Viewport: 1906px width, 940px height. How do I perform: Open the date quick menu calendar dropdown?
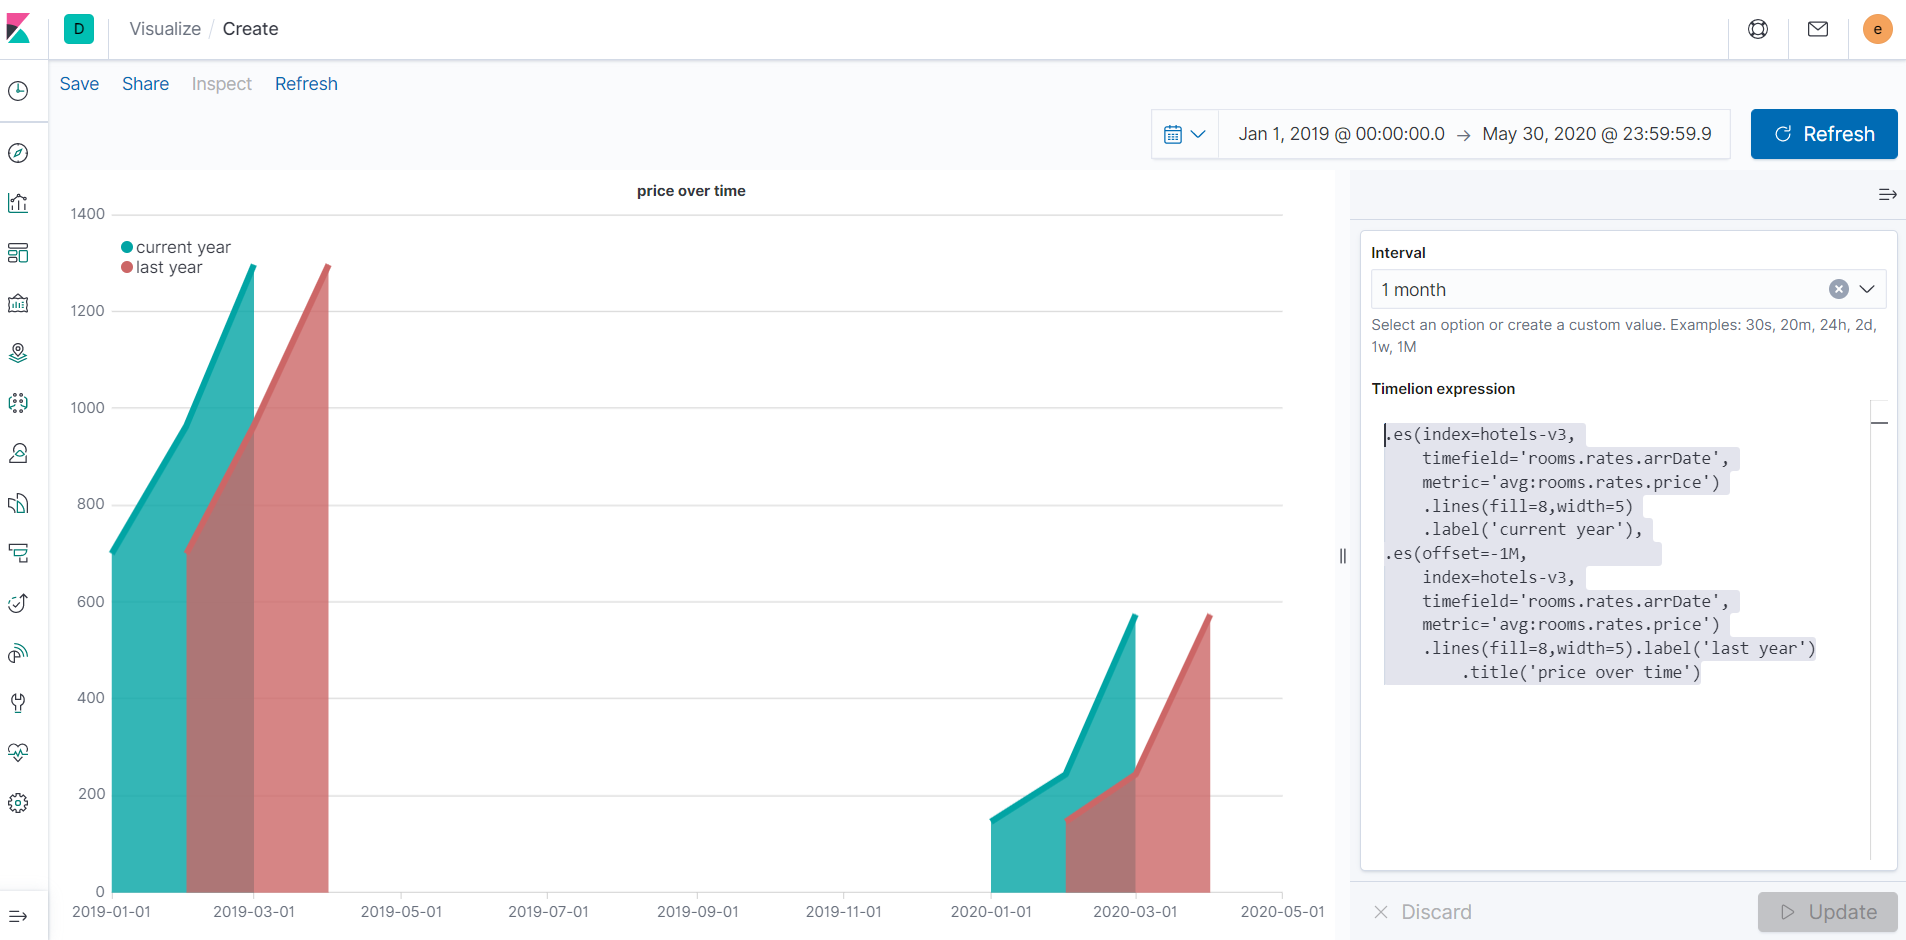(1185, 134)
